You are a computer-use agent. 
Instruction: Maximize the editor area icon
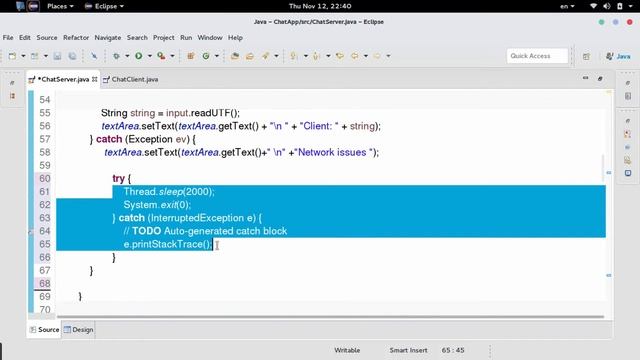[x=600, y=78]
